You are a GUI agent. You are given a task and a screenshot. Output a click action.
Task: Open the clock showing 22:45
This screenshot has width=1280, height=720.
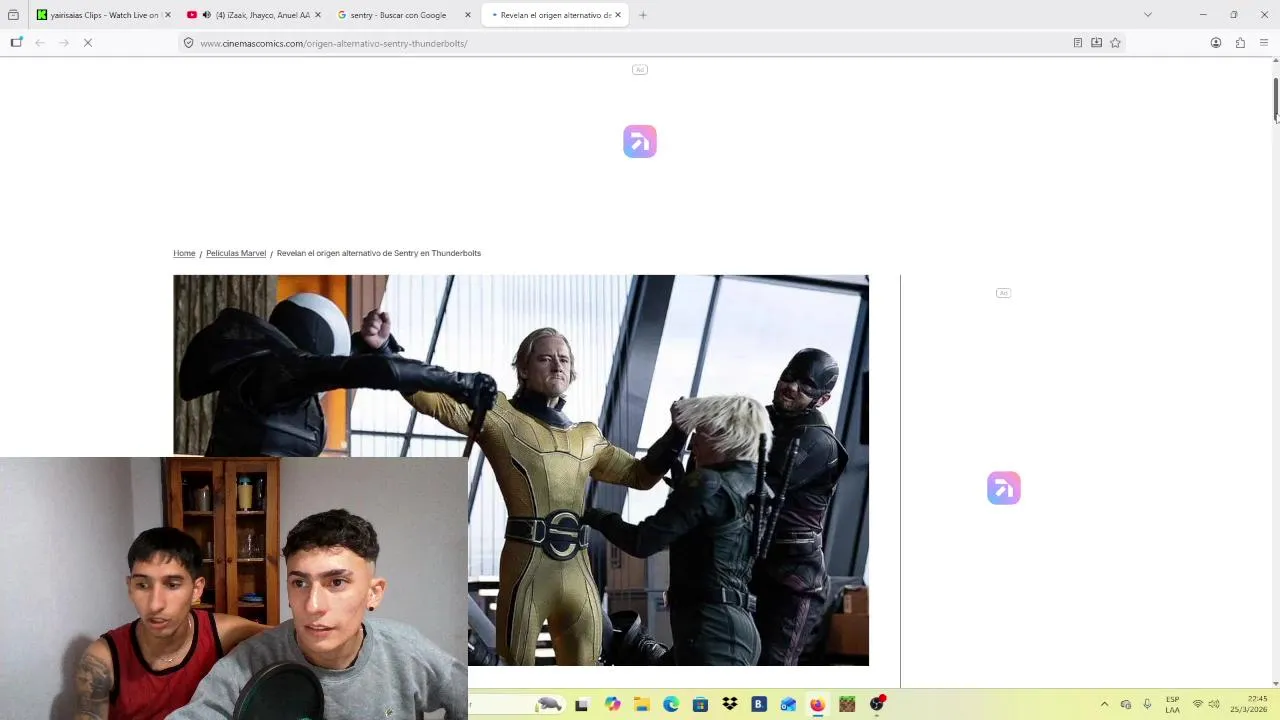pyautogui.click(x=1250, y=704)
